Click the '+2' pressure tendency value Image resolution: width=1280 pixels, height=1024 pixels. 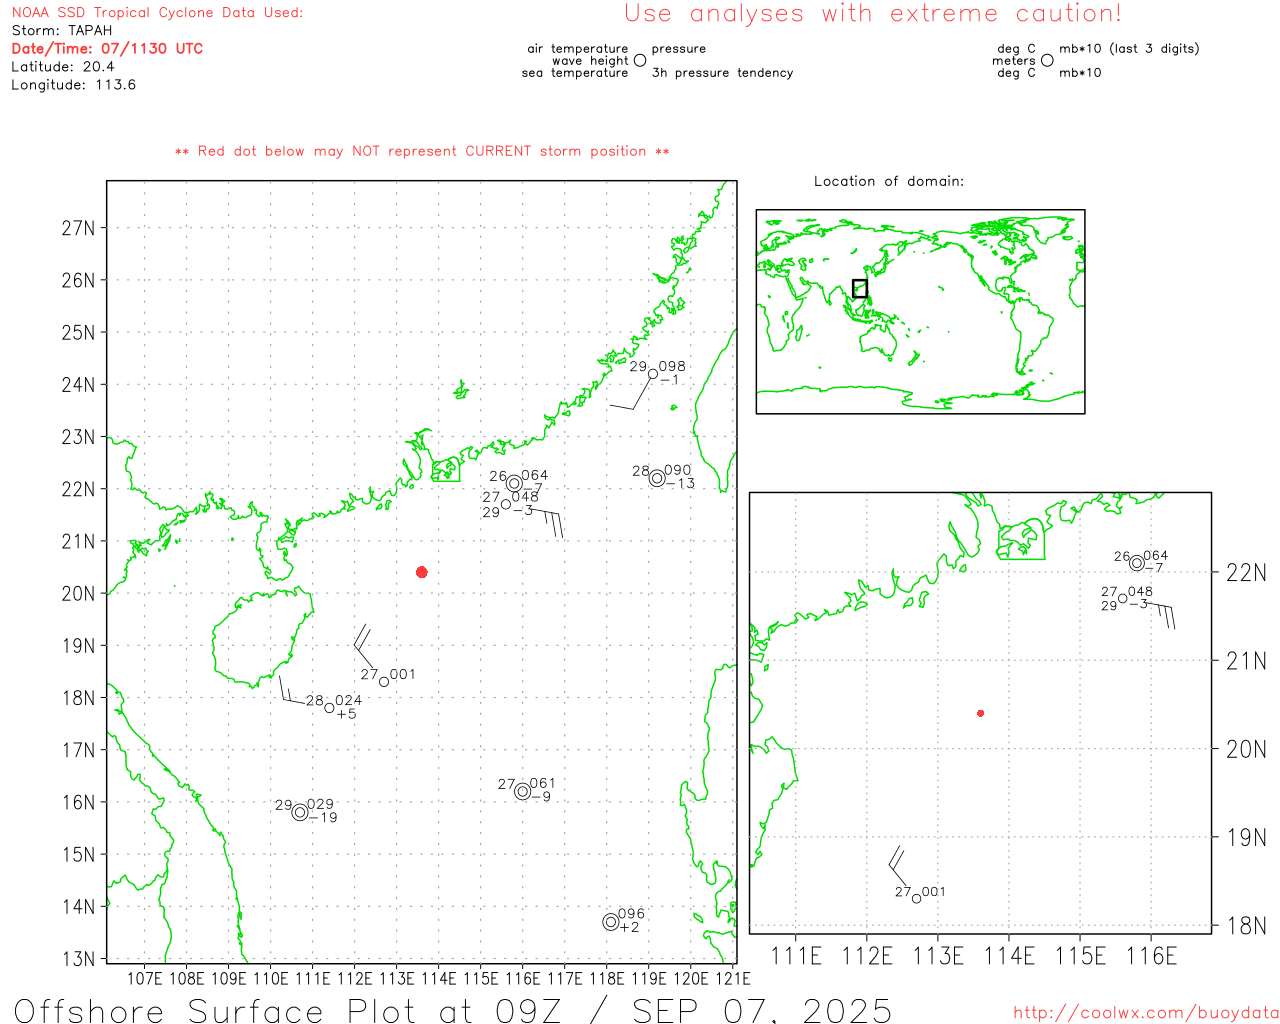click(x=629, y=928)
